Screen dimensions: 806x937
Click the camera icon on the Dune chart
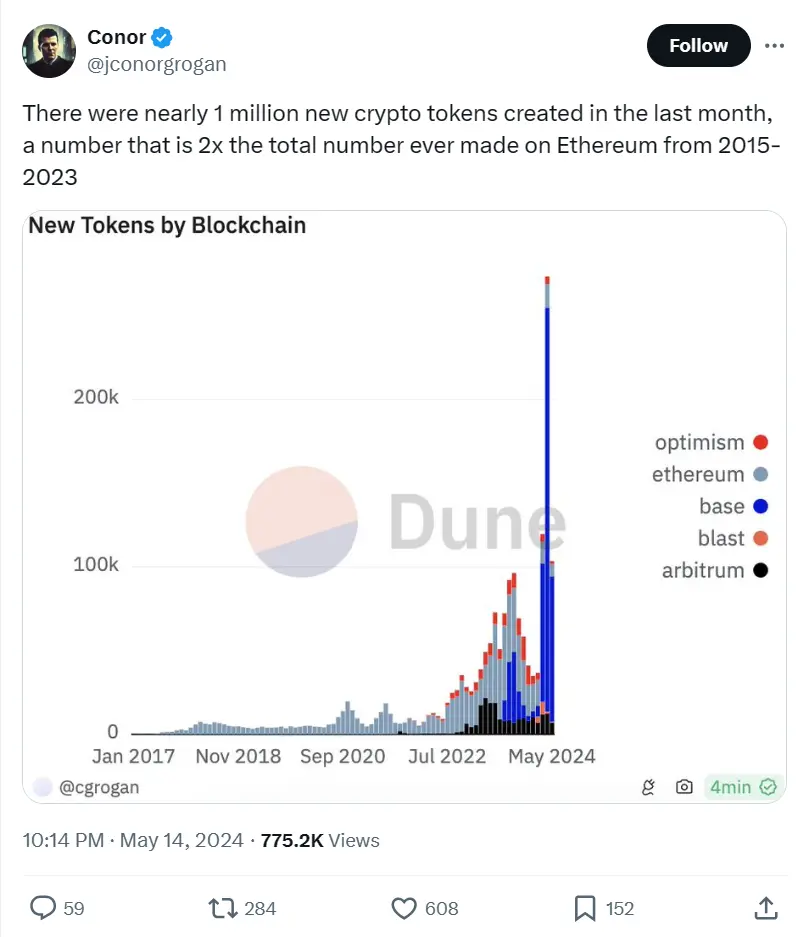684,788
